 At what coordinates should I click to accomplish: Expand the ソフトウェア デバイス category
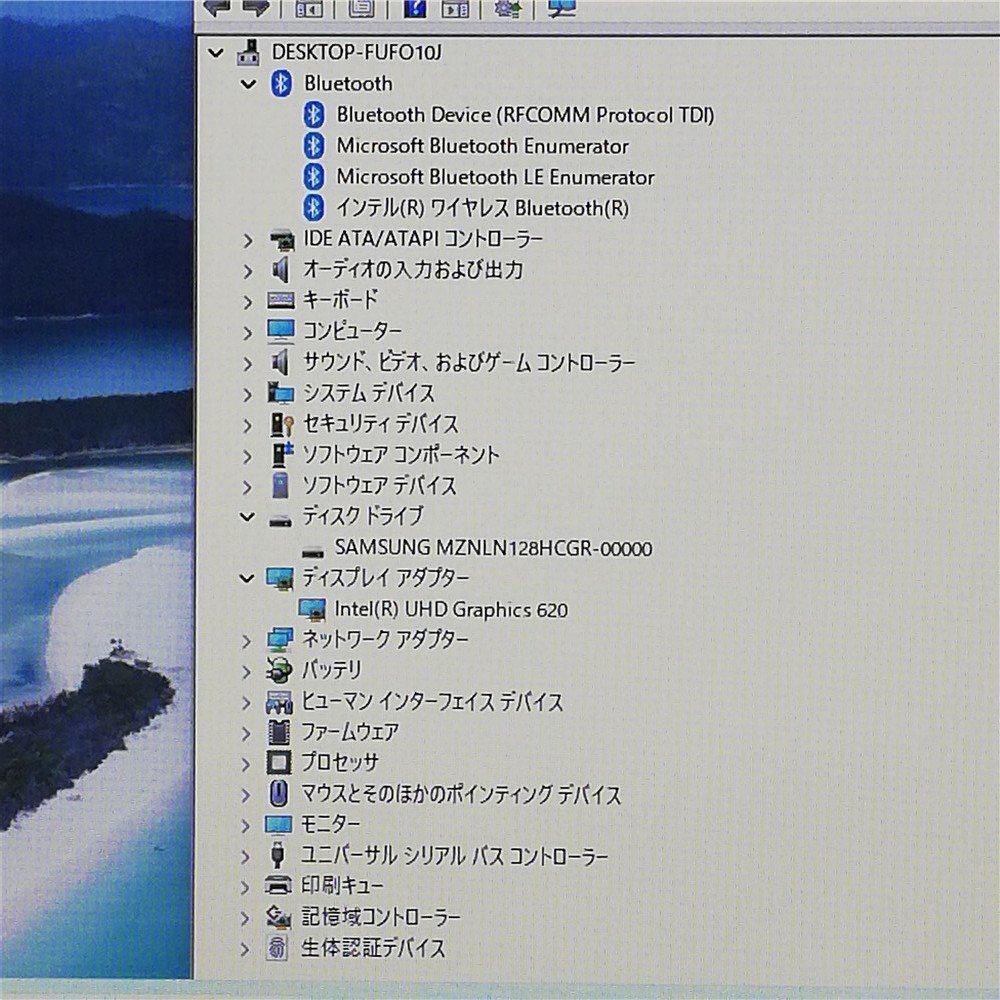tap(247, 487)
